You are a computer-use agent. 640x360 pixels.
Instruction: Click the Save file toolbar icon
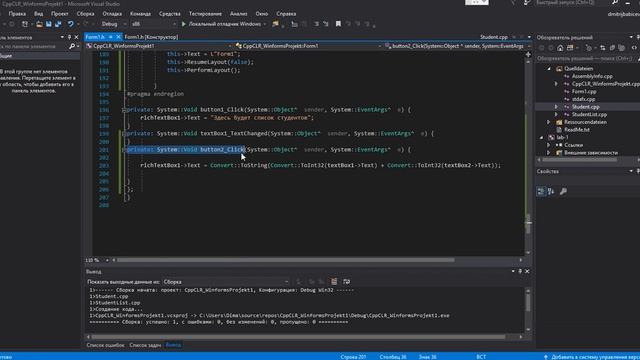[x=49, y=24]
